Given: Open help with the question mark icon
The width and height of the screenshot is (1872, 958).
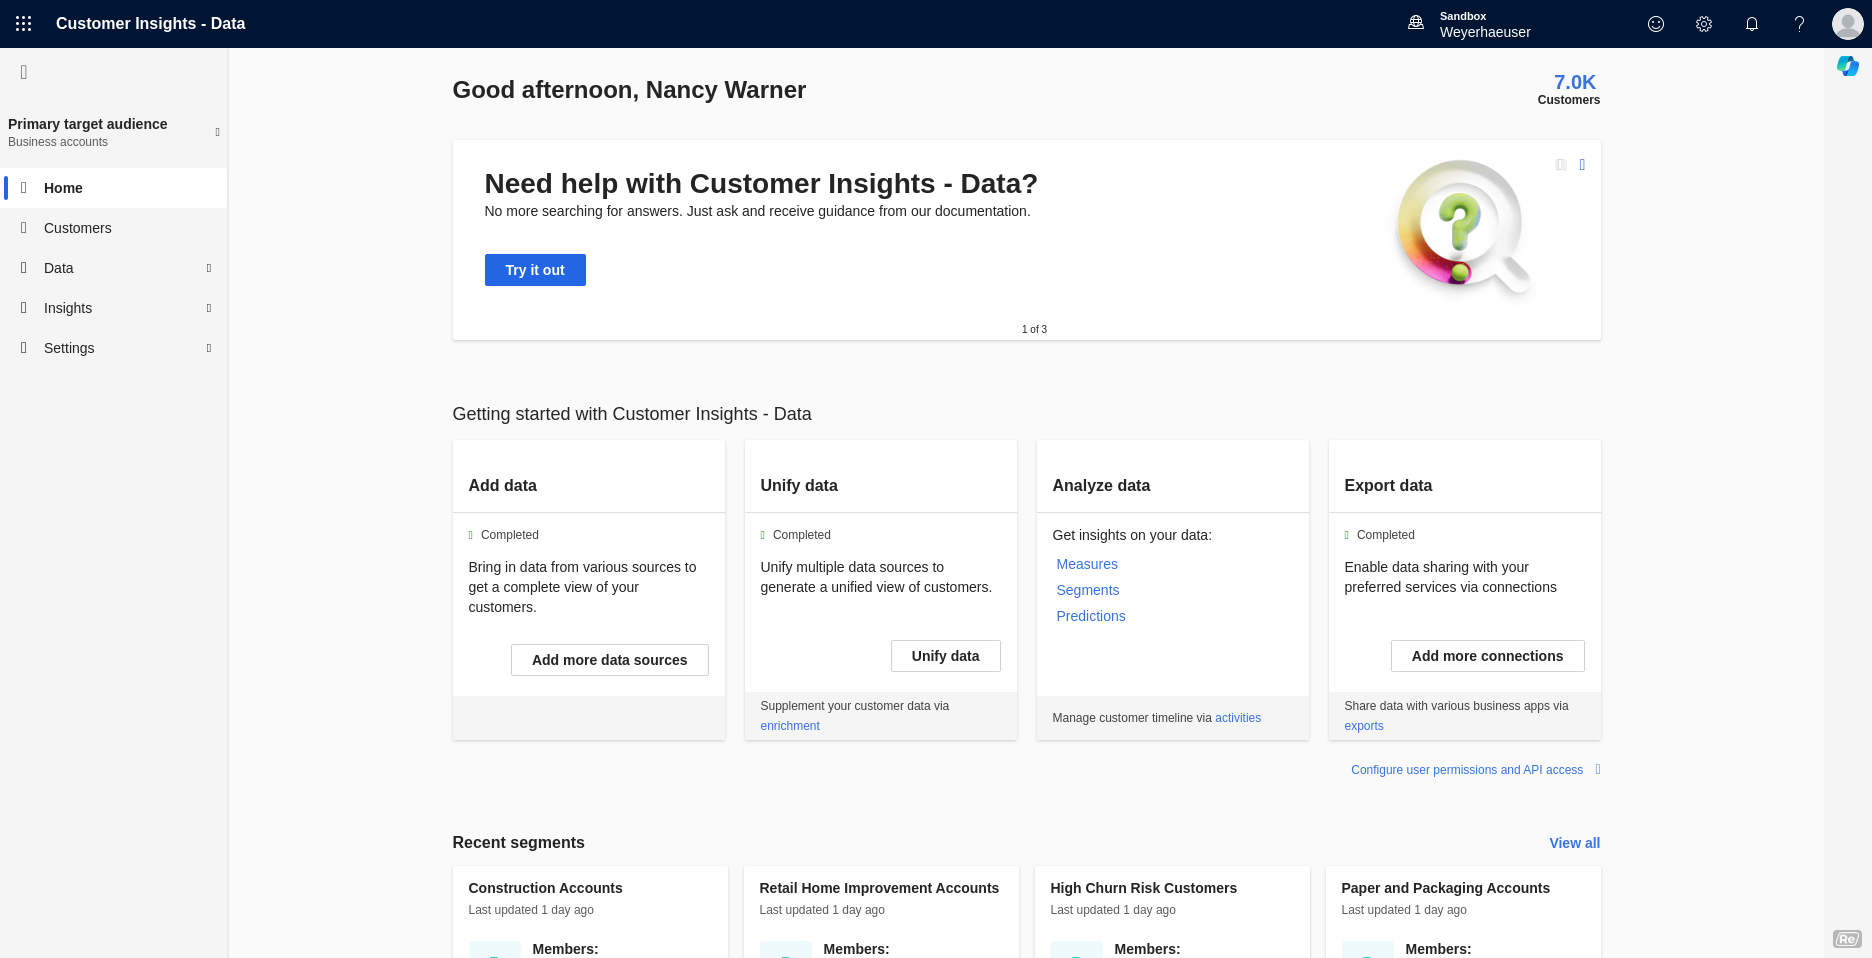Looking at the screenshot, I should (1799, 23).
